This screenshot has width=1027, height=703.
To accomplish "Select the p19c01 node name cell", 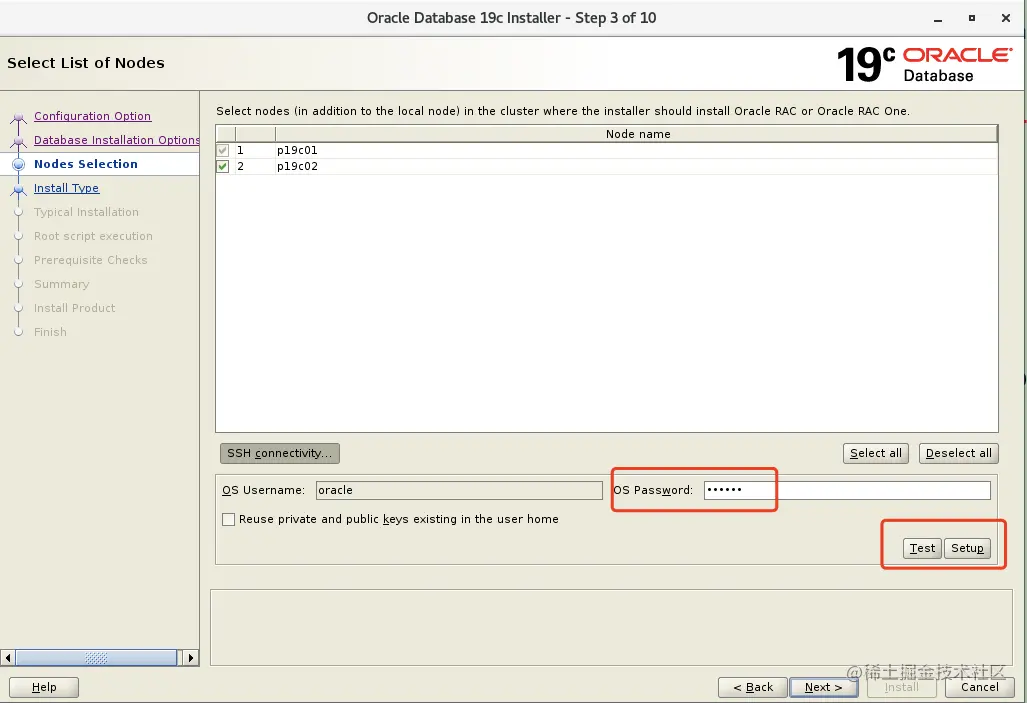I will 636,150.
